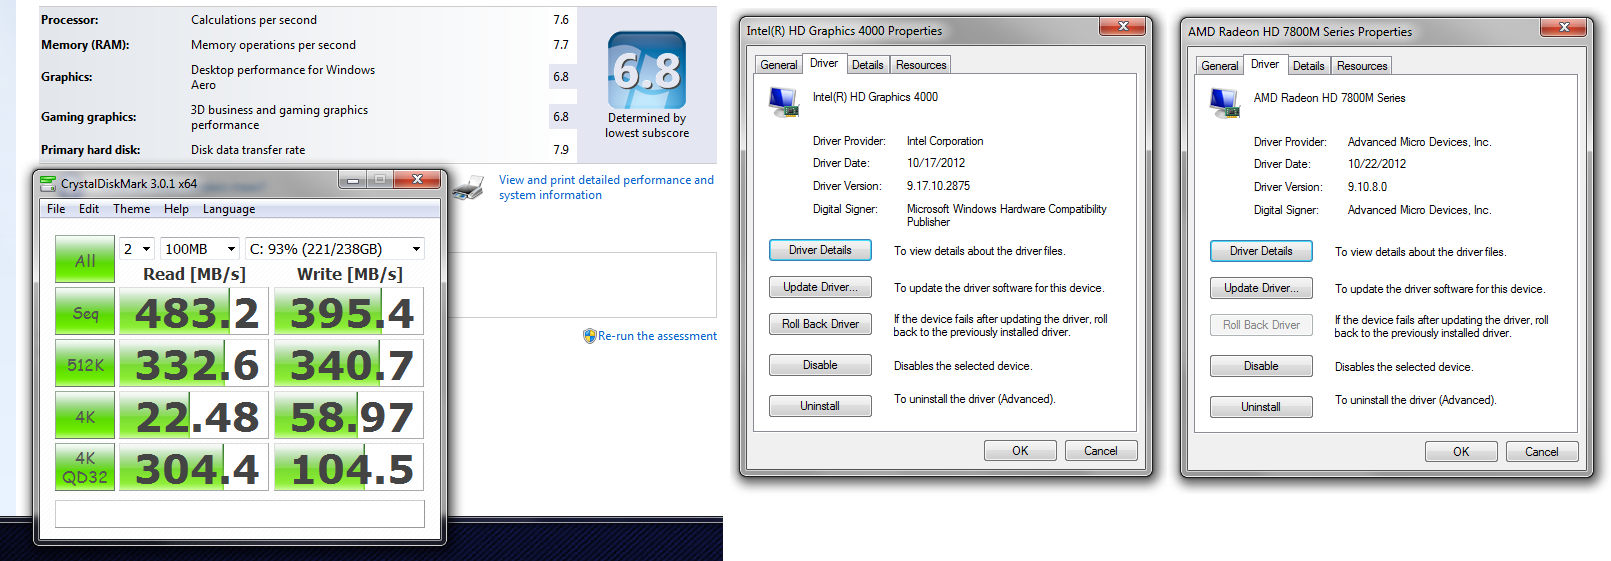Open Details tab in AMD Properties
The image size is (1611, 561).
tap(1309, 66)
